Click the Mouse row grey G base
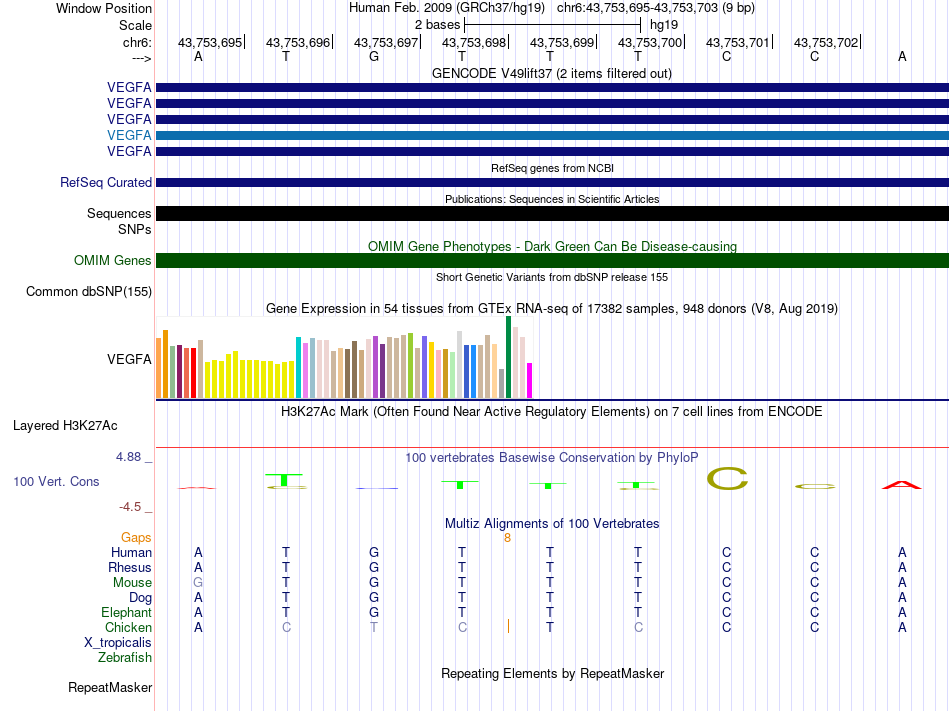This screenshot has height=711, width=950. (x=198, y=583)
